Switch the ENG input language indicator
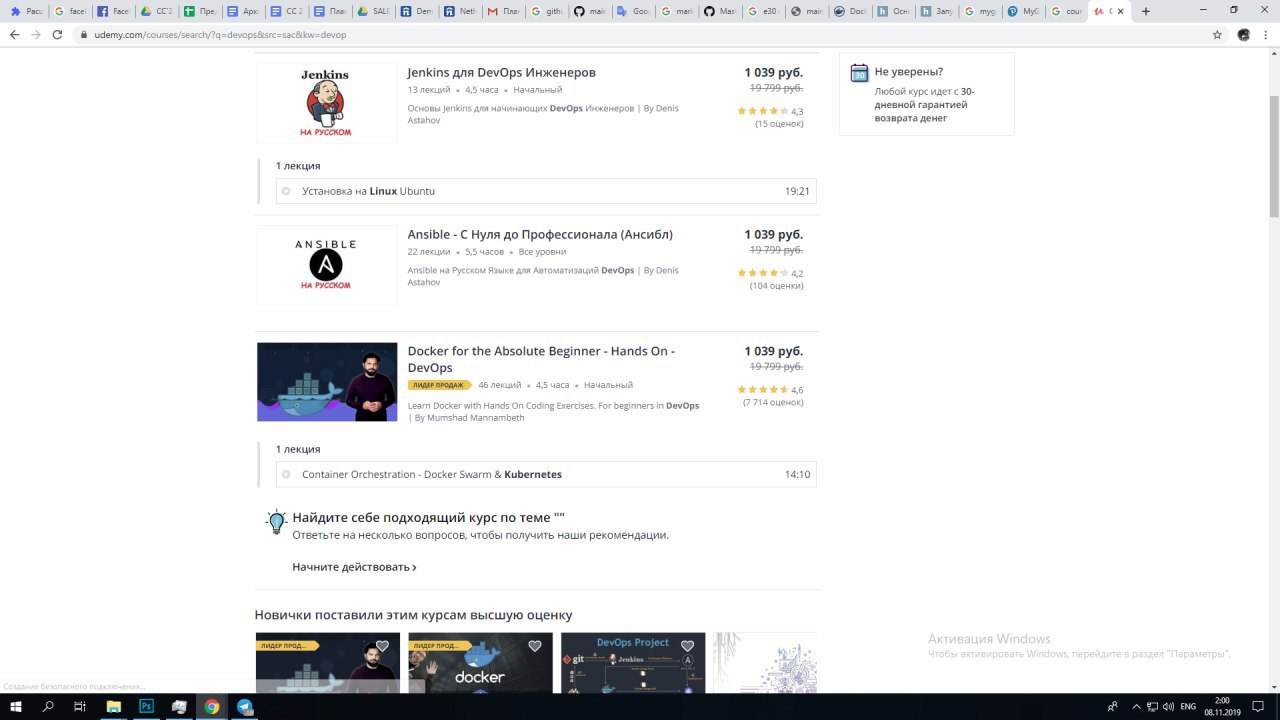The width and height of the screenshot is (1280, 720). pos(1188,707)
